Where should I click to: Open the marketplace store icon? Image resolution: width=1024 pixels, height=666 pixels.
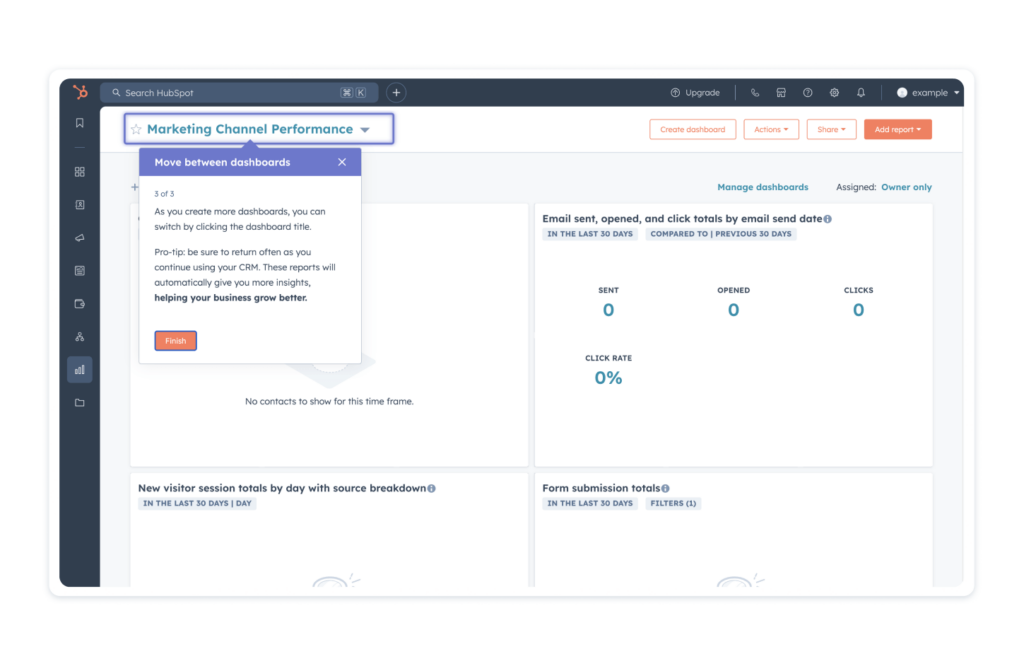[x=781, y=93]
